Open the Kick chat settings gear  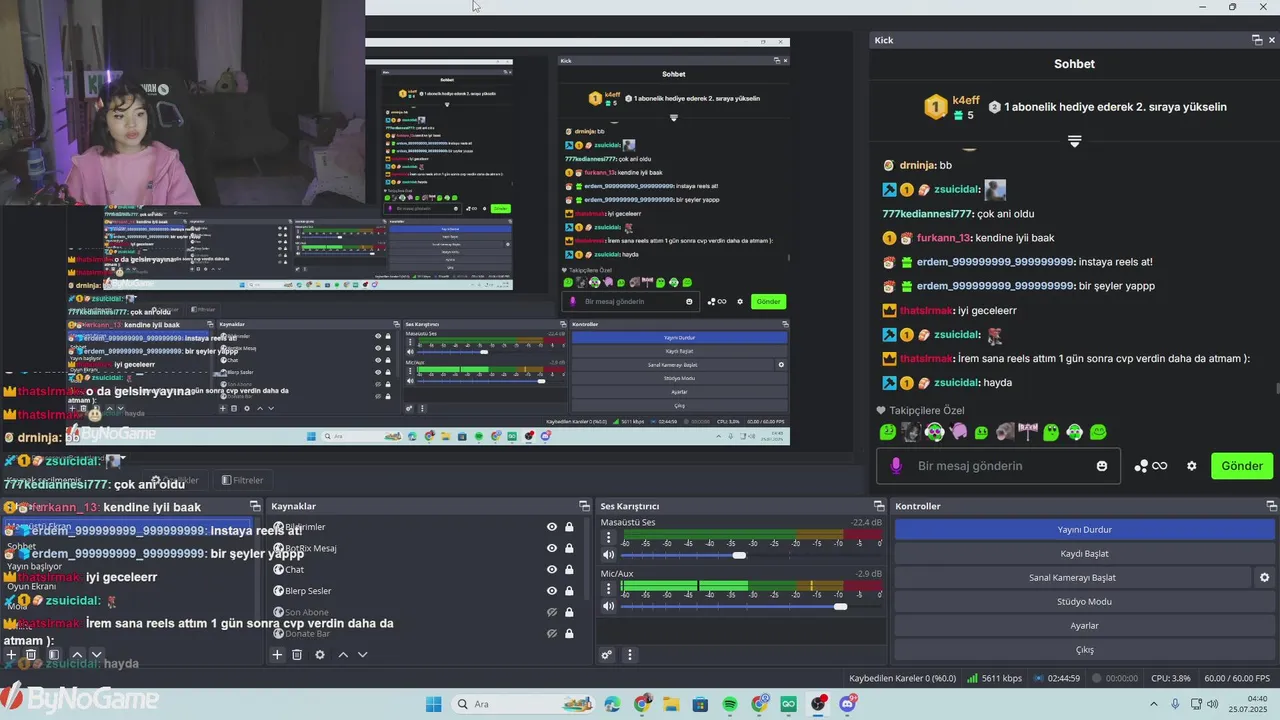[1191, 466]
